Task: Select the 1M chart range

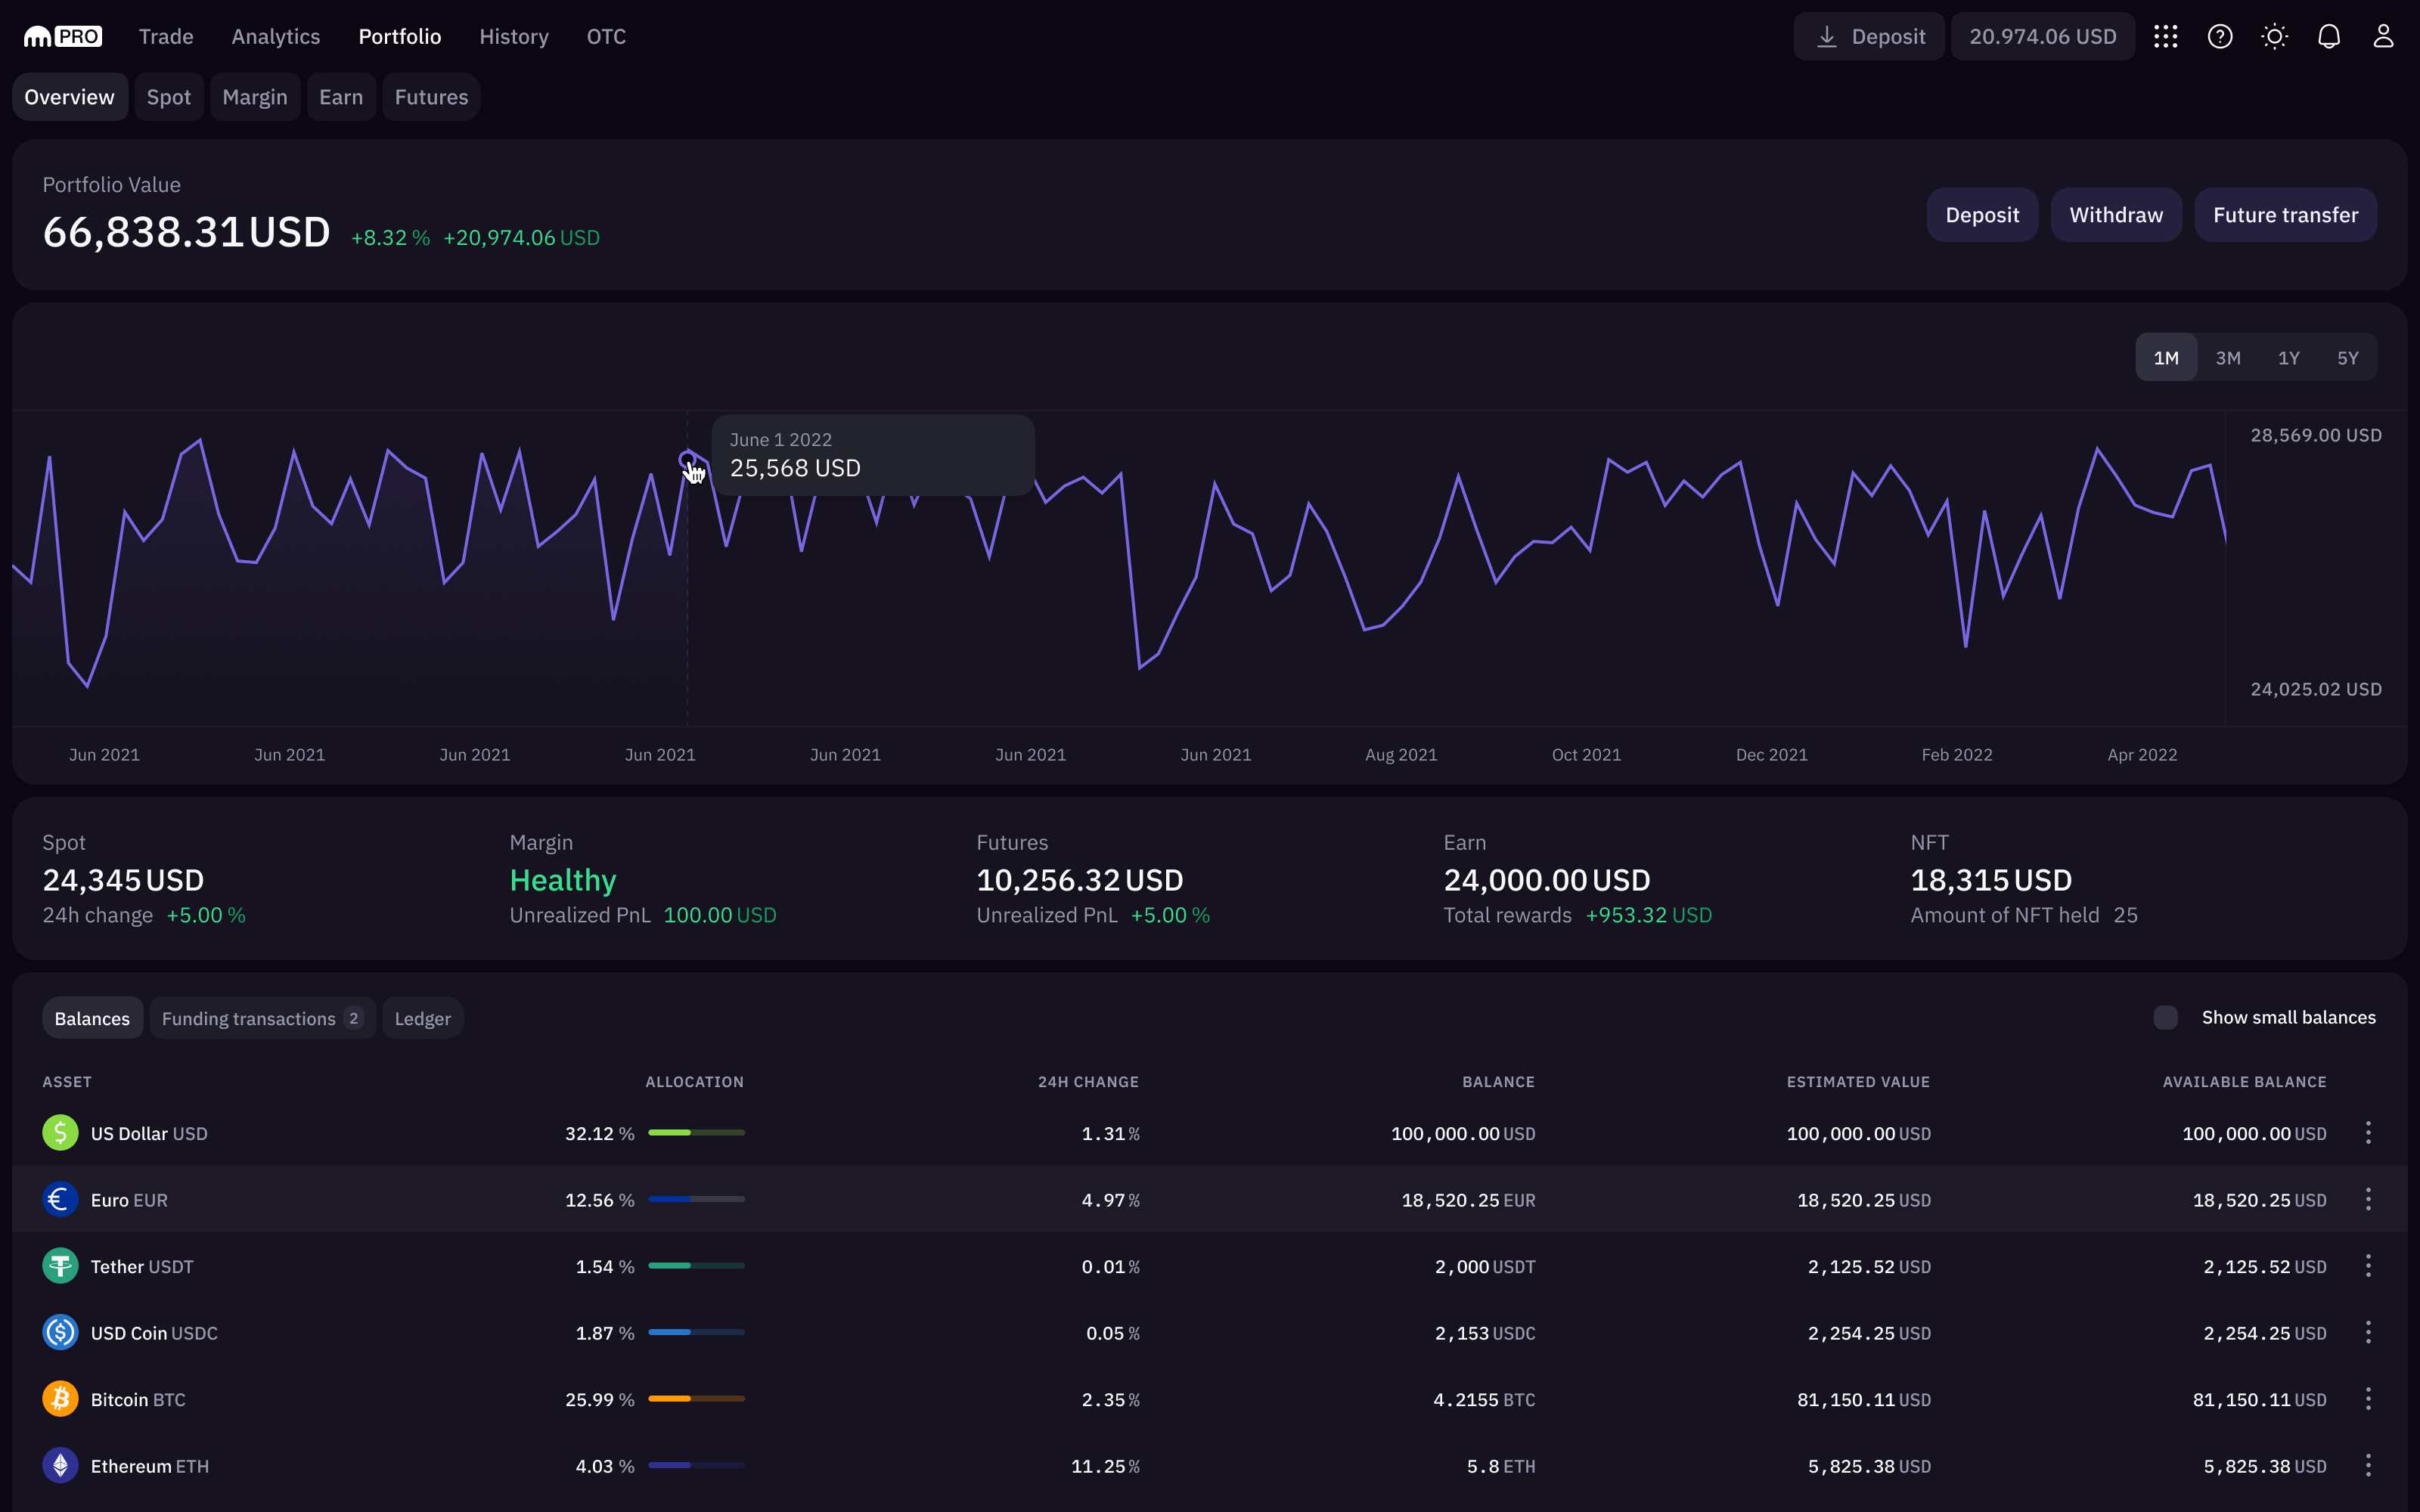Action: click(x=2166, y=358)
